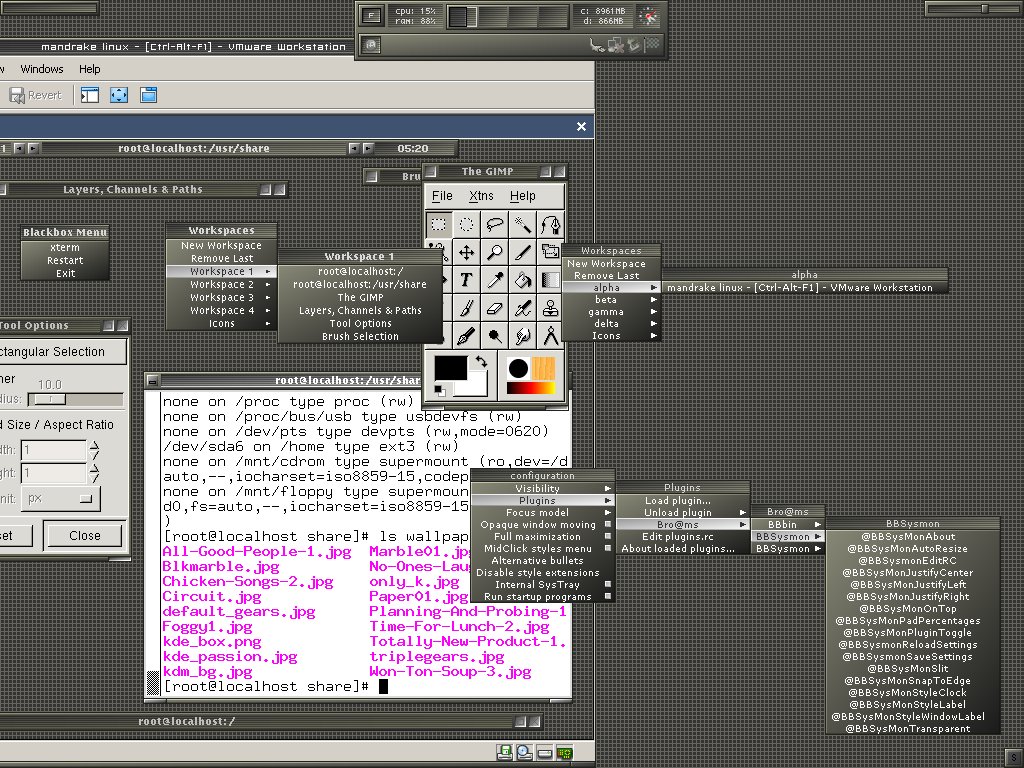Open GIMP toolbox Help menu
This screenshot has height=768, width=1024.
pyautogui.click(x=522, y=196)
